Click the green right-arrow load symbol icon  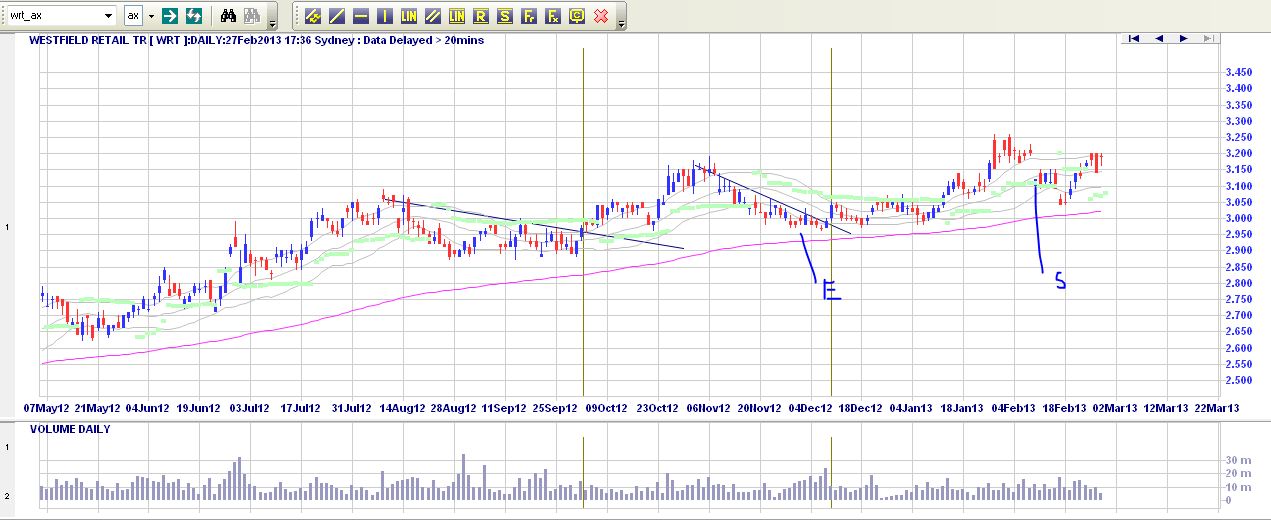[170, 16]
